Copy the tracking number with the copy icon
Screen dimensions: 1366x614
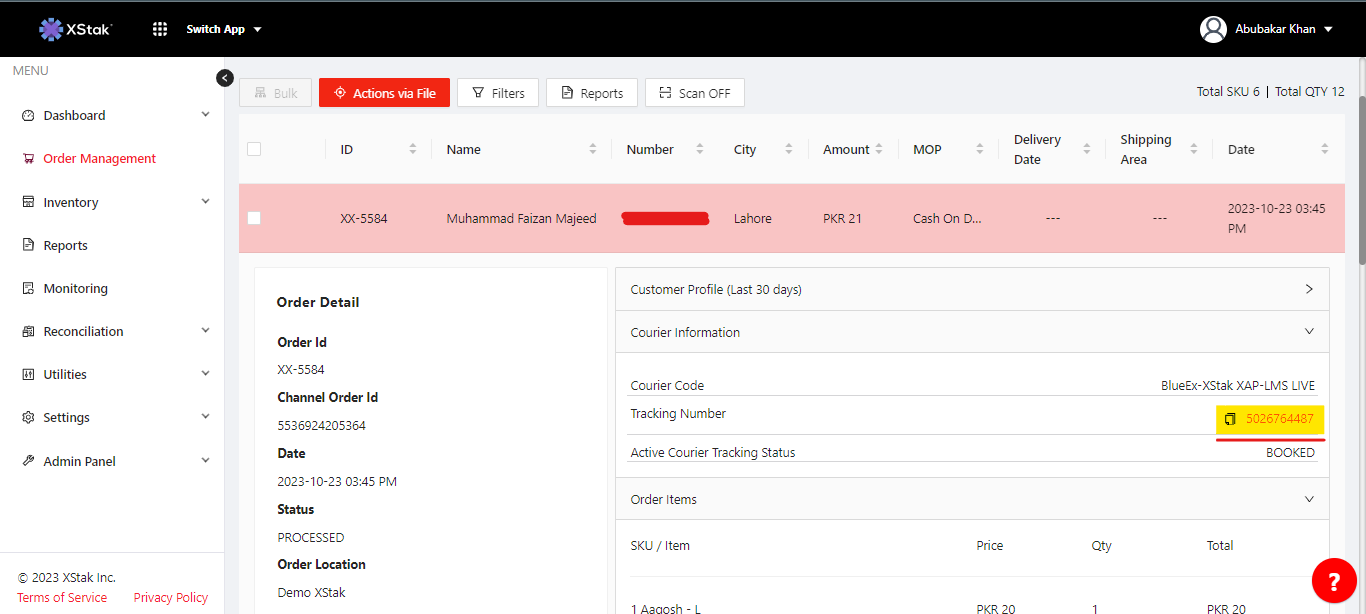coord(1230,419)
